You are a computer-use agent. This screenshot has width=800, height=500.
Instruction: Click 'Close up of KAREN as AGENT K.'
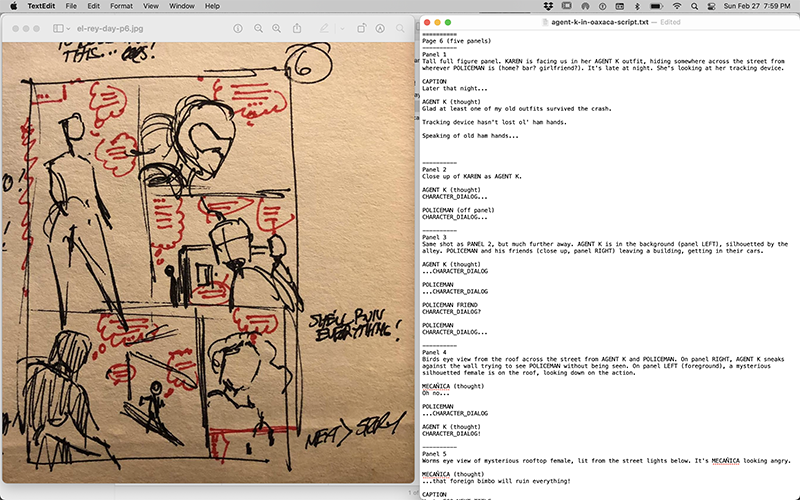(472, 177)
